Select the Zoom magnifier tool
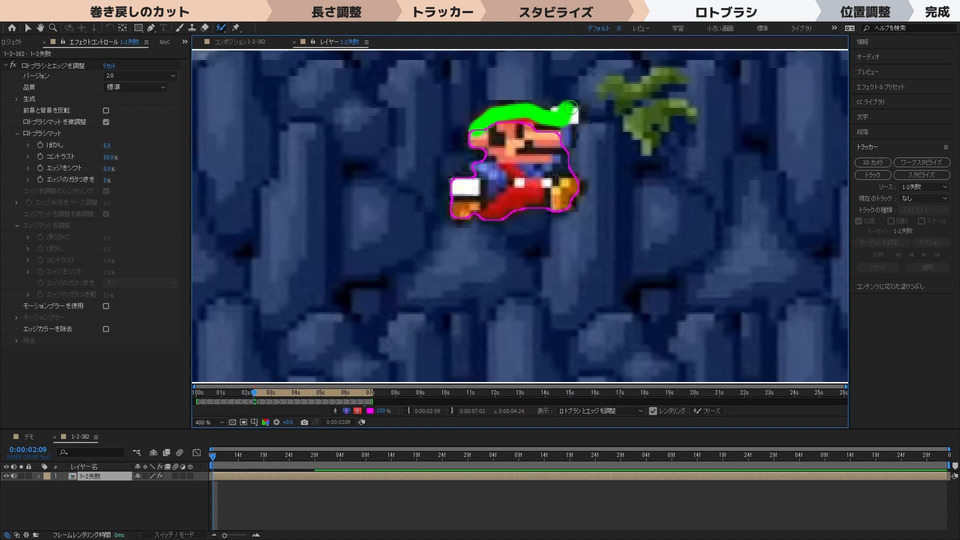960x540 pixels. point(53,28)
